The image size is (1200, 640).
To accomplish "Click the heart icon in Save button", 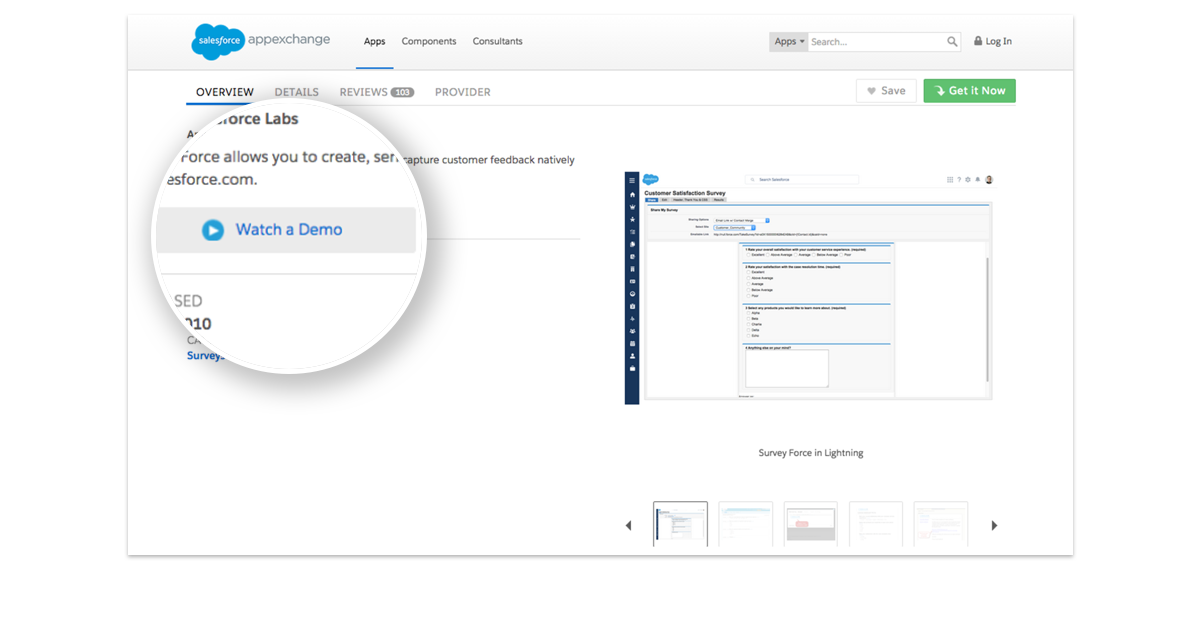I will pyautogui.click(x=871, y=91).
